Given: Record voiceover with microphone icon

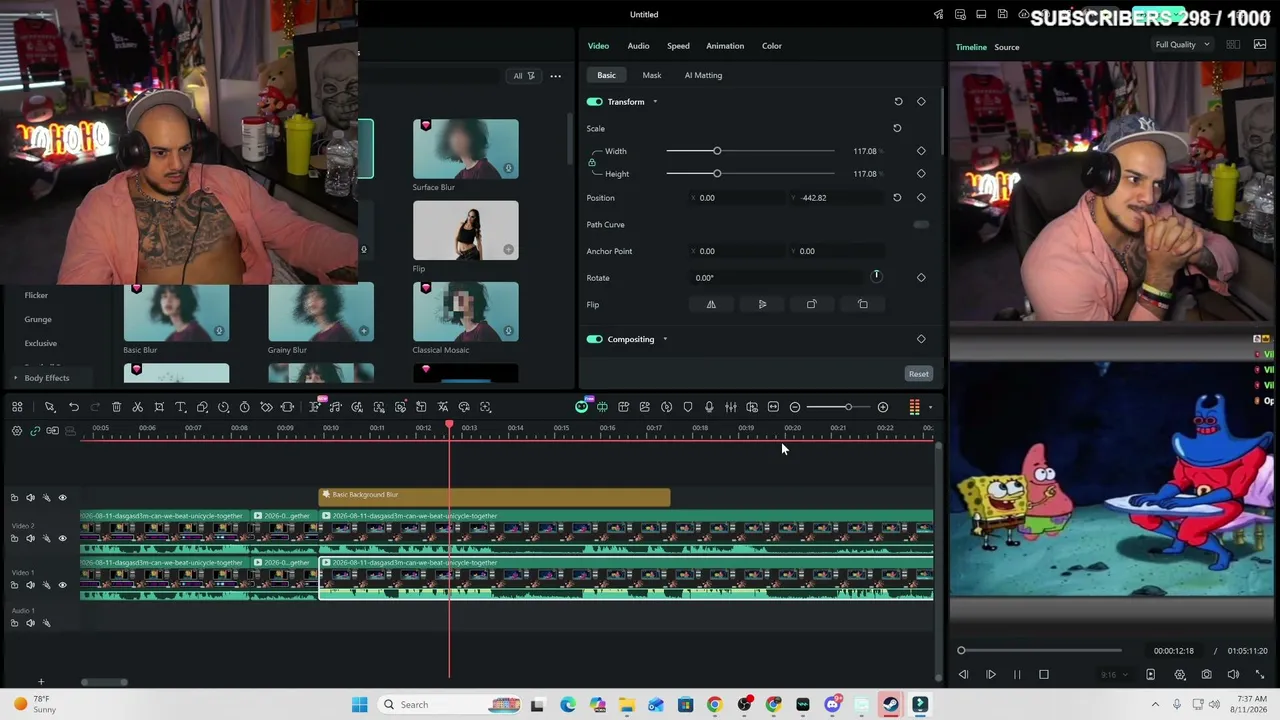Looking at the screenshot, I should tap(709, 407).
